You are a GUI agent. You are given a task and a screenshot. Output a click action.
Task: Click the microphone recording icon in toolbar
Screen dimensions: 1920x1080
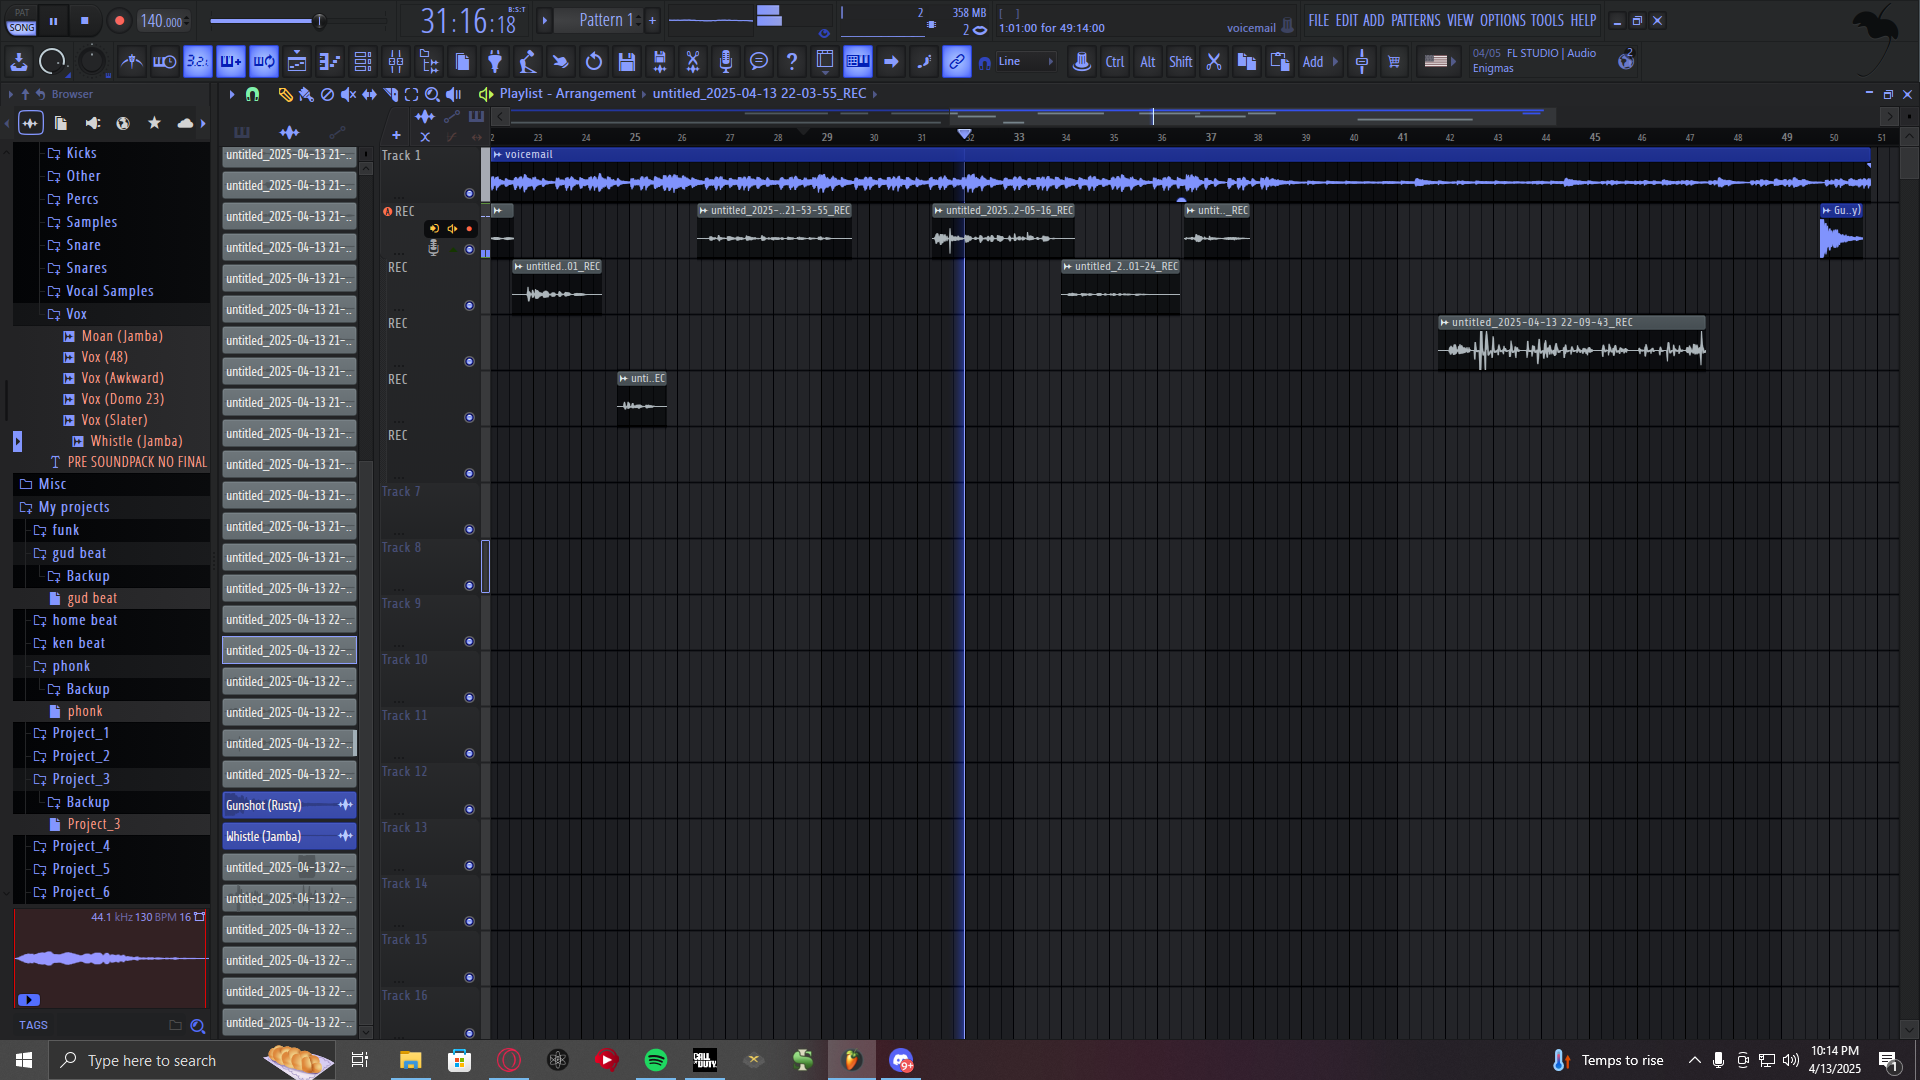(725, 62)
